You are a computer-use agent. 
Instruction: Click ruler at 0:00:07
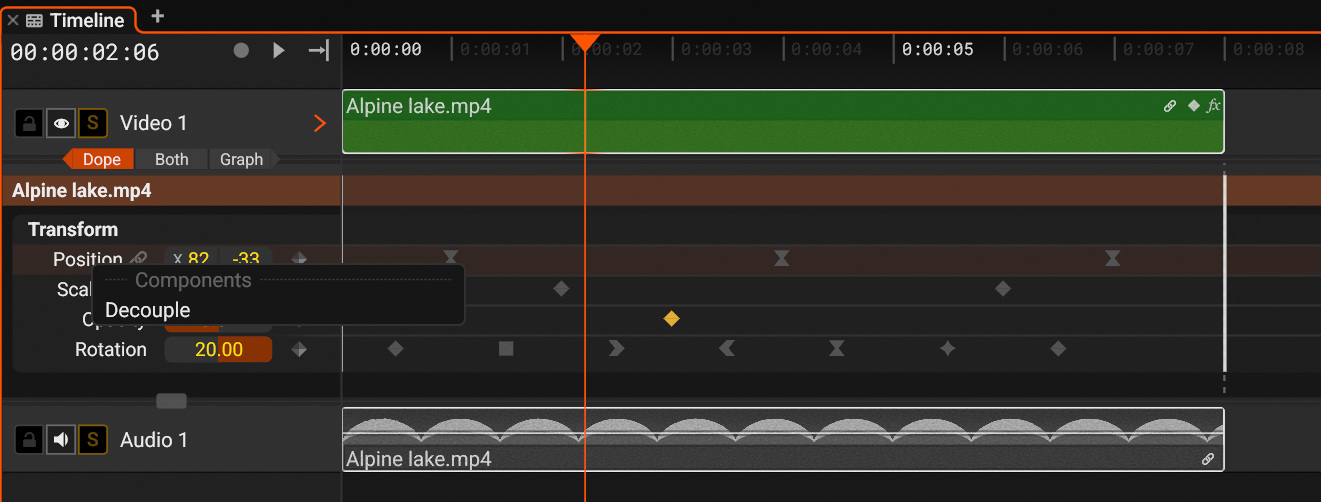[x=1158, y=49]
